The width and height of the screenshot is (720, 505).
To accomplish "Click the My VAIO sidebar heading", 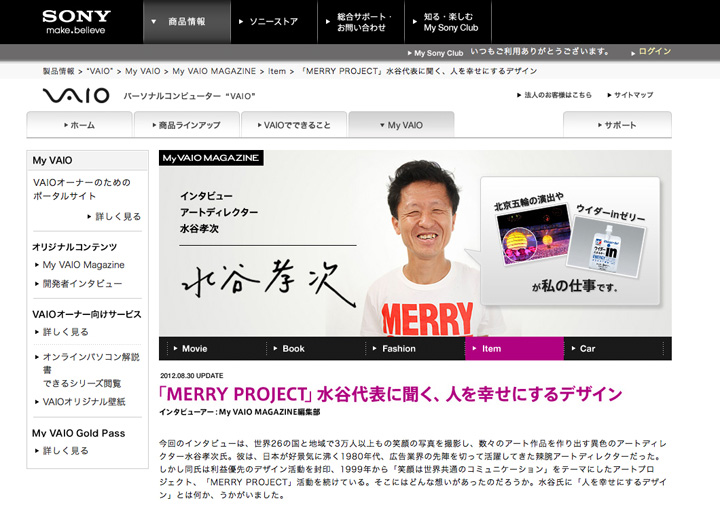I will click(x=52, y=160).
